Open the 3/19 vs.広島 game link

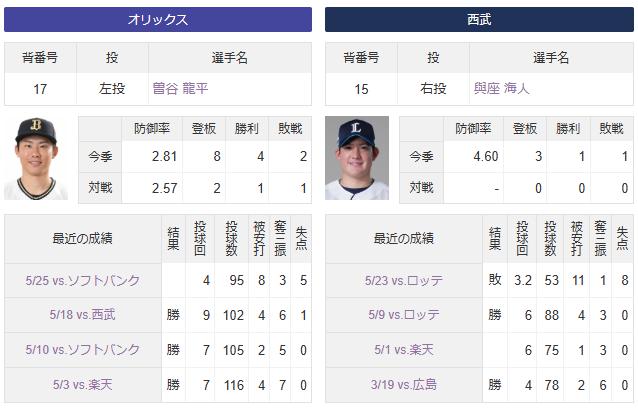(x=403, y=384)
